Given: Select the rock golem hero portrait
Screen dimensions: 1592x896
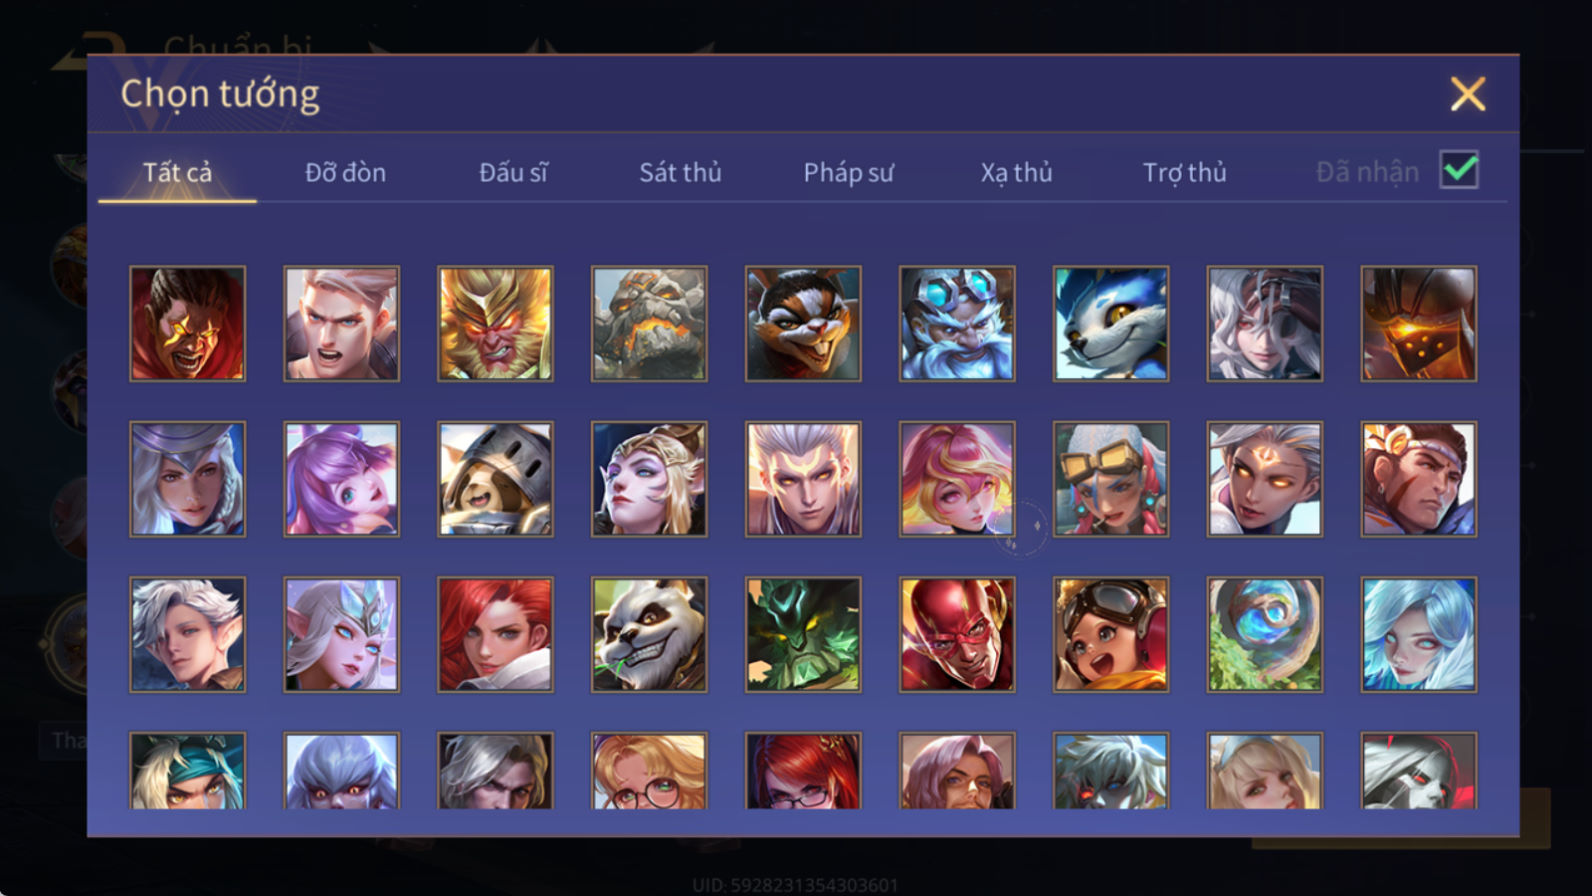Looking at the screenshot, I should 649,323.
